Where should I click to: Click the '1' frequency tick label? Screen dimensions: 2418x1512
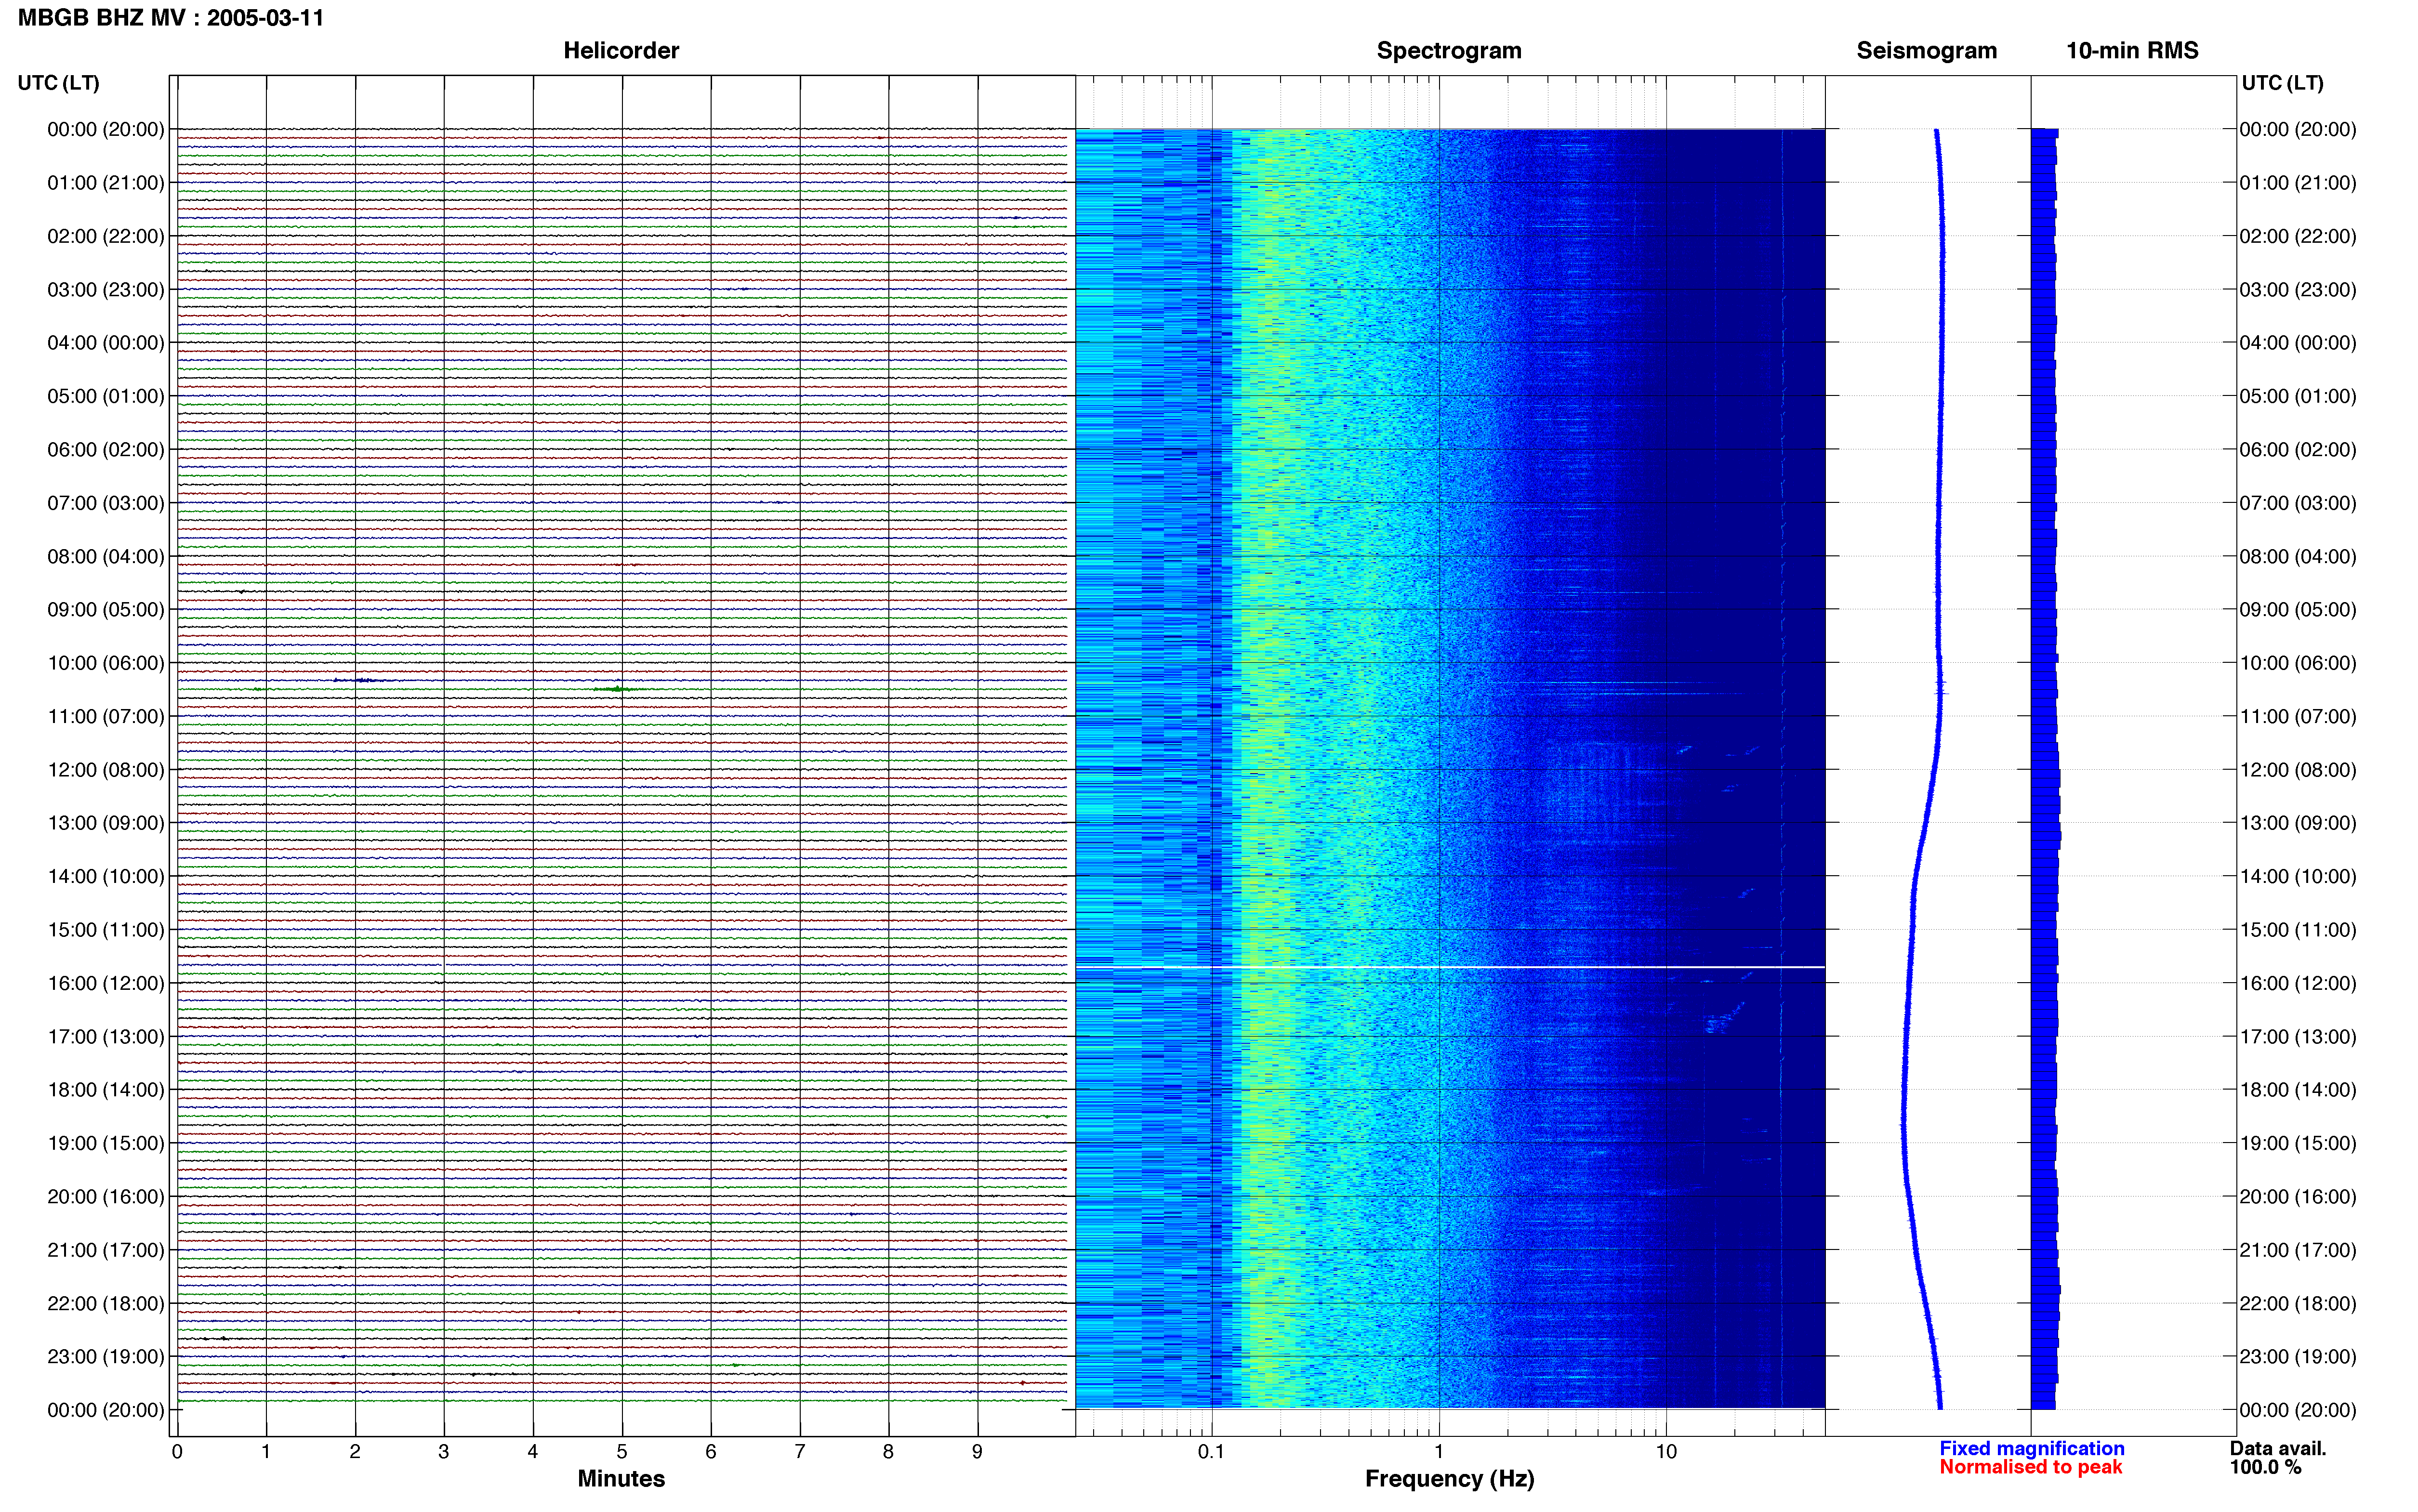click(1439, 1452)
